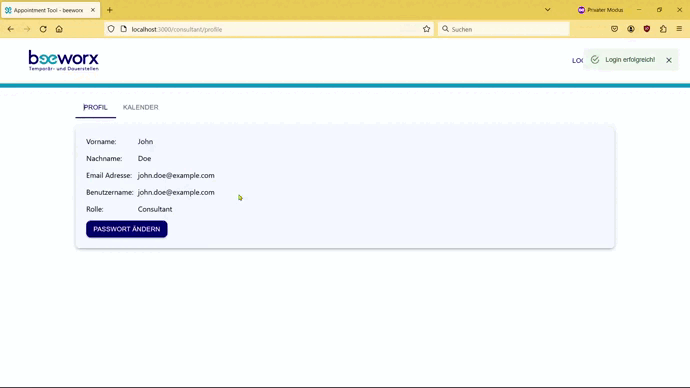Screen dimensions: 690x388
Task: Click the Benutzername: label
Action: point(110,192)
